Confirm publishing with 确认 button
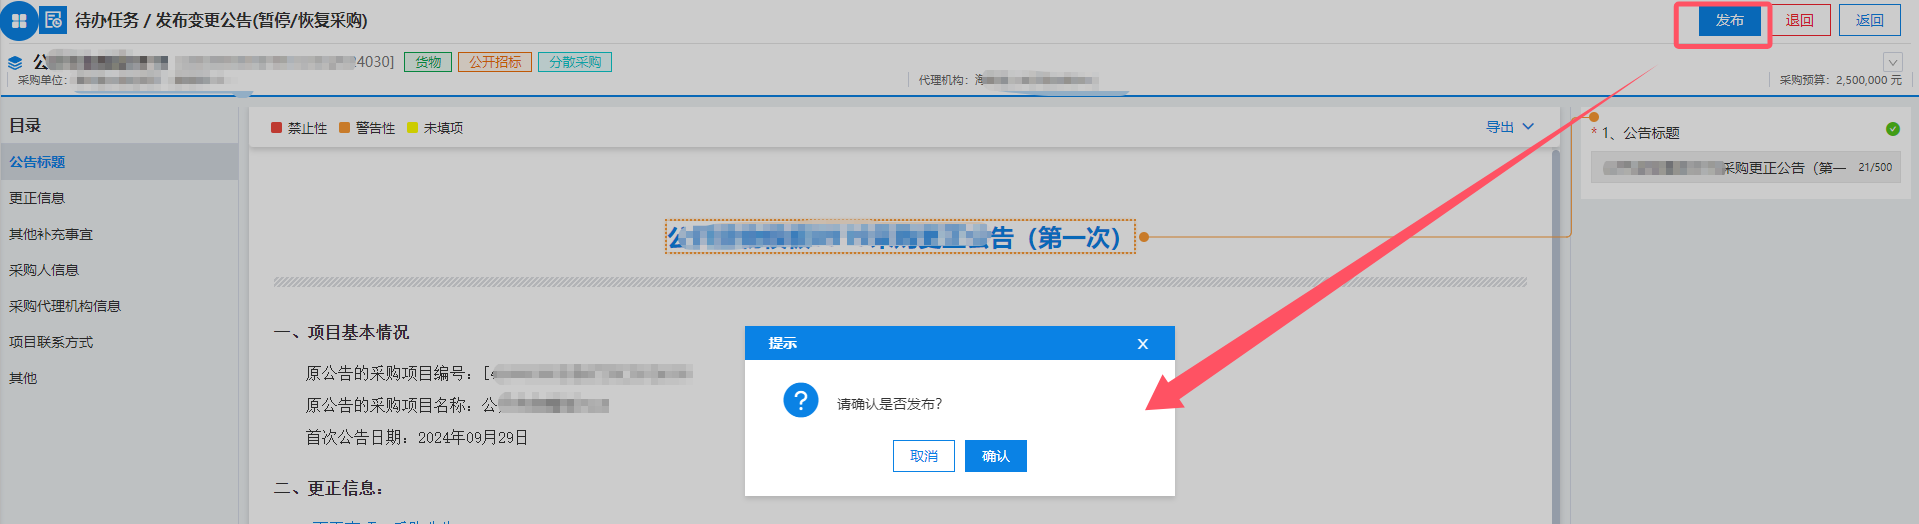 (x=996, y=456)
